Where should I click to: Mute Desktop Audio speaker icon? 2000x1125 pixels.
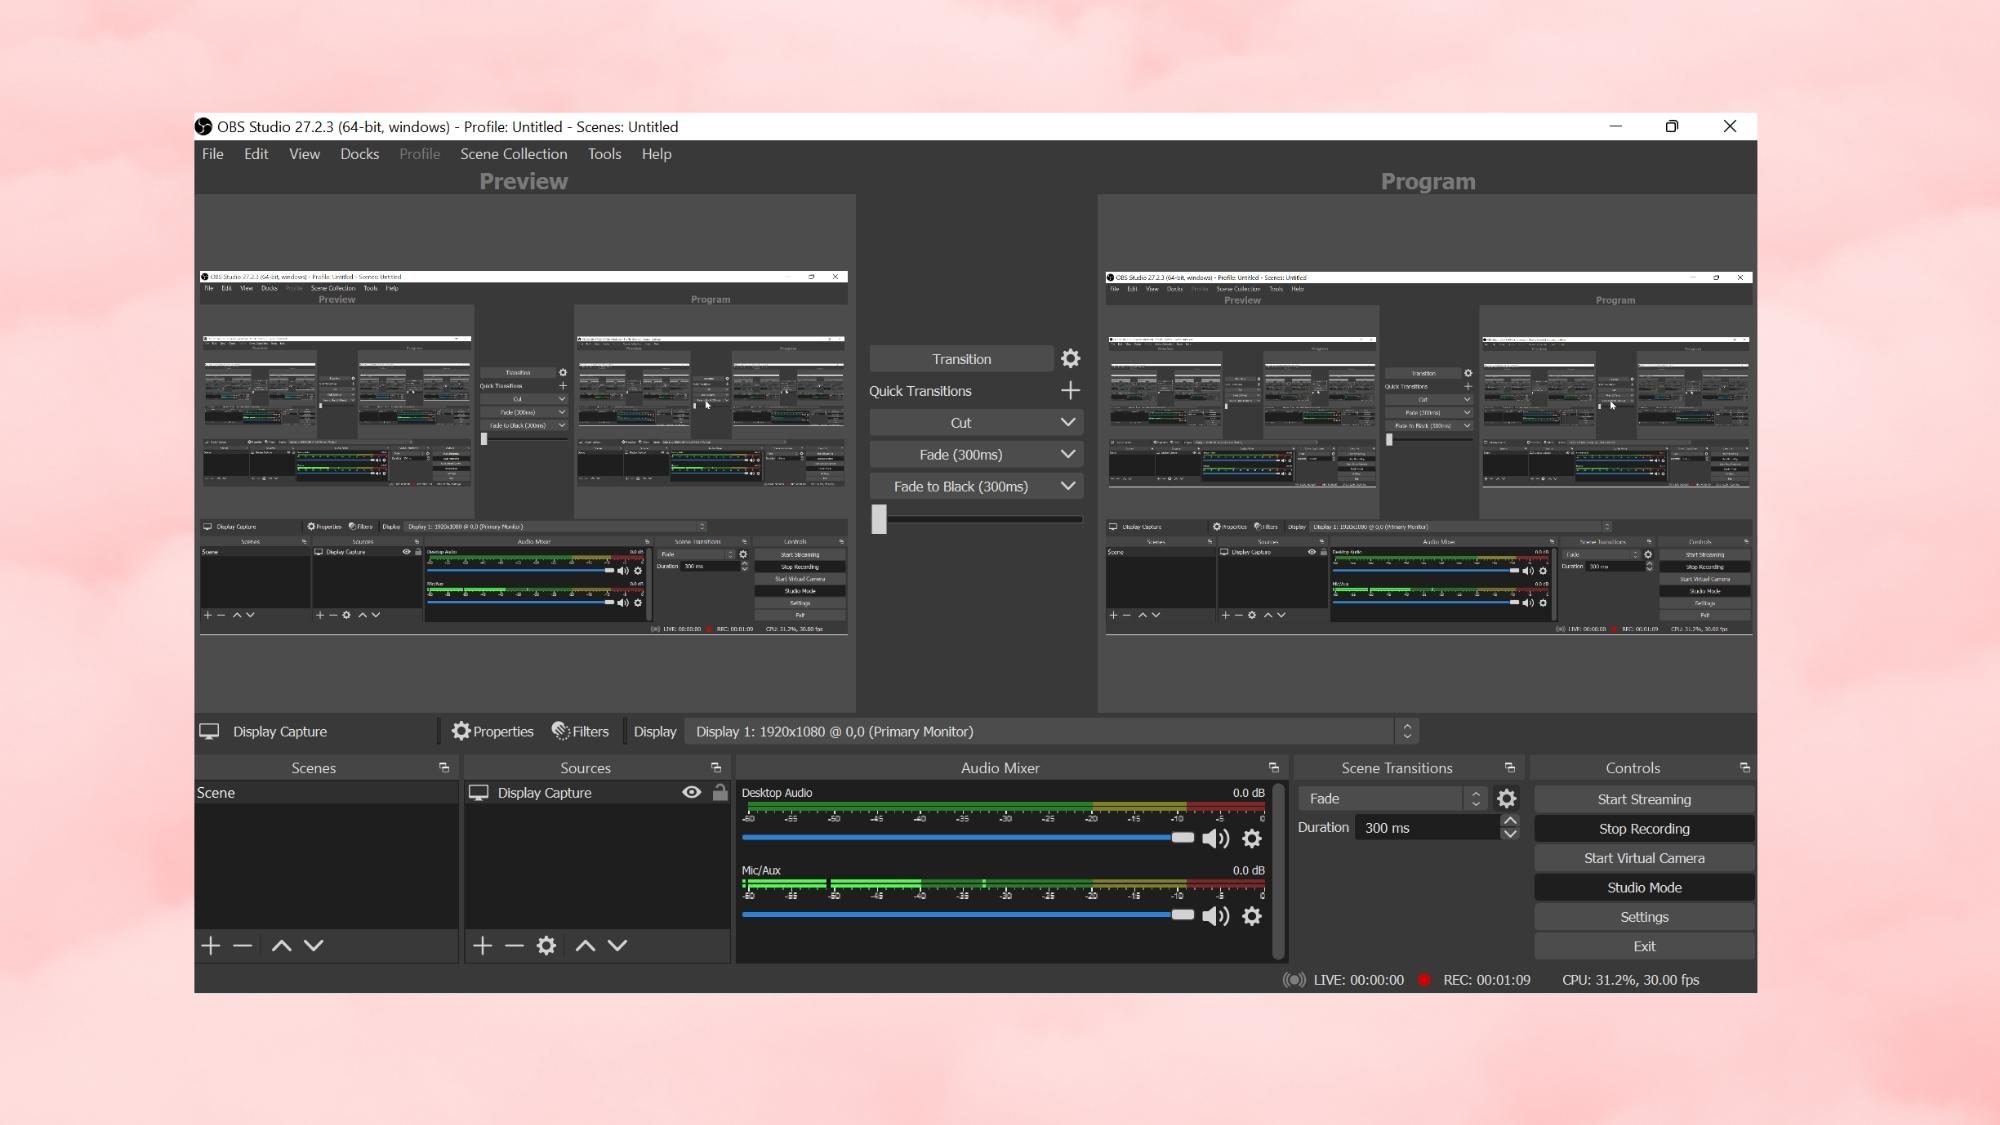pos(1214,838)
